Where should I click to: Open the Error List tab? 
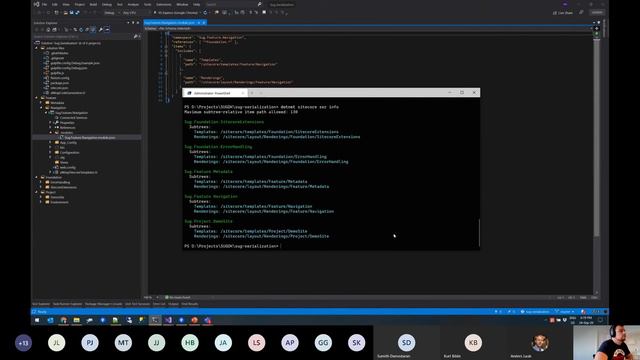click(x=159, y=304)
